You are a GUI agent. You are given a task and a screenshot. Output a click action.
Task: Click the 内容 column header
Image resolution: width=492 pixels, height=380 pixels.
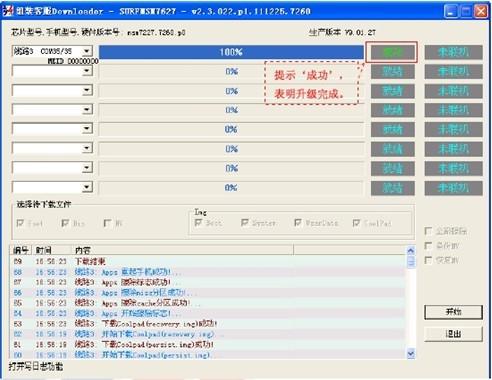182,250
